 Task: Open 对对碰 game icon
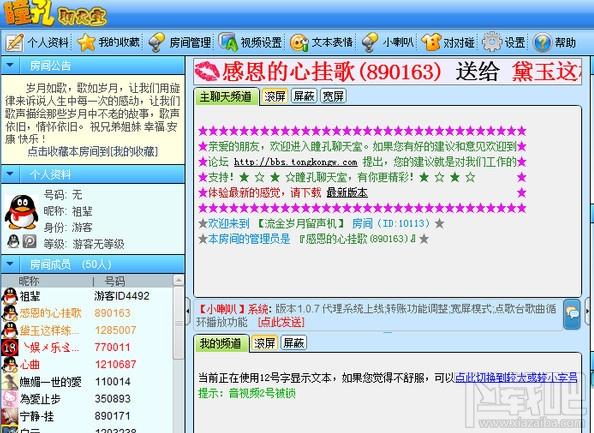coord(431,42)
